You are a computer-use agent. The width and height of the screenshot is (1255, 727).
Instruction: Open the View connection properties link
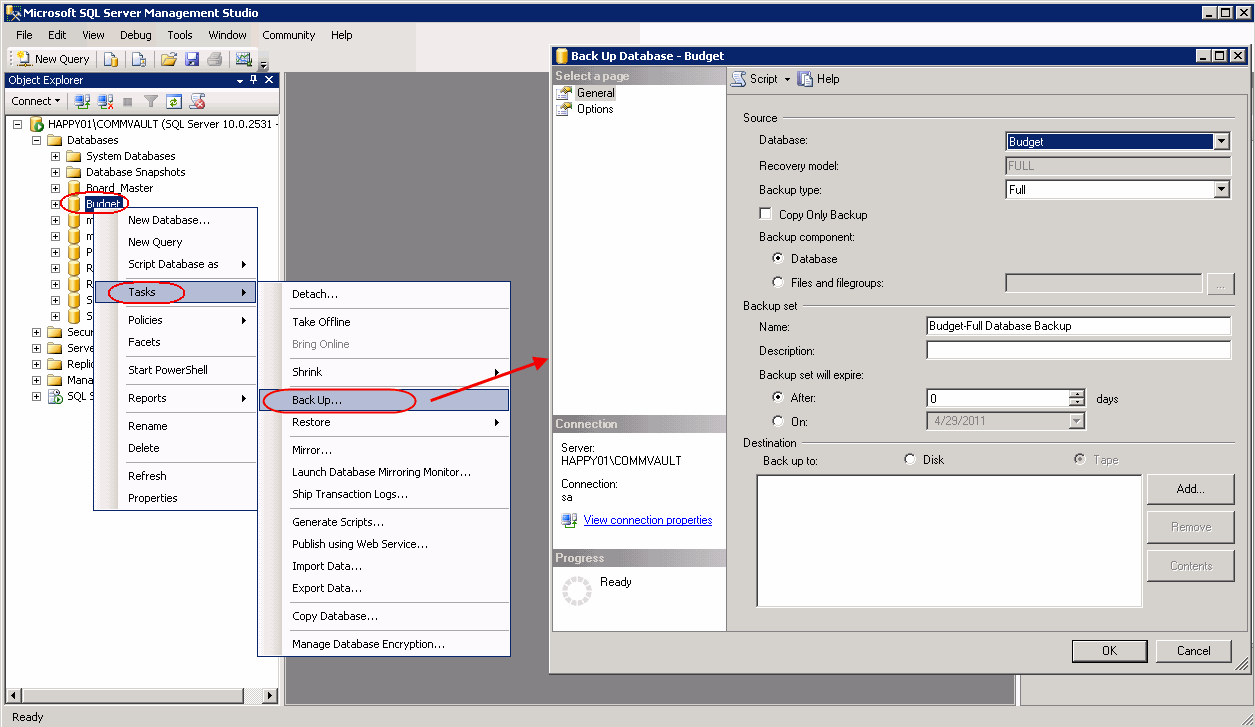click(x=648, y=520)
